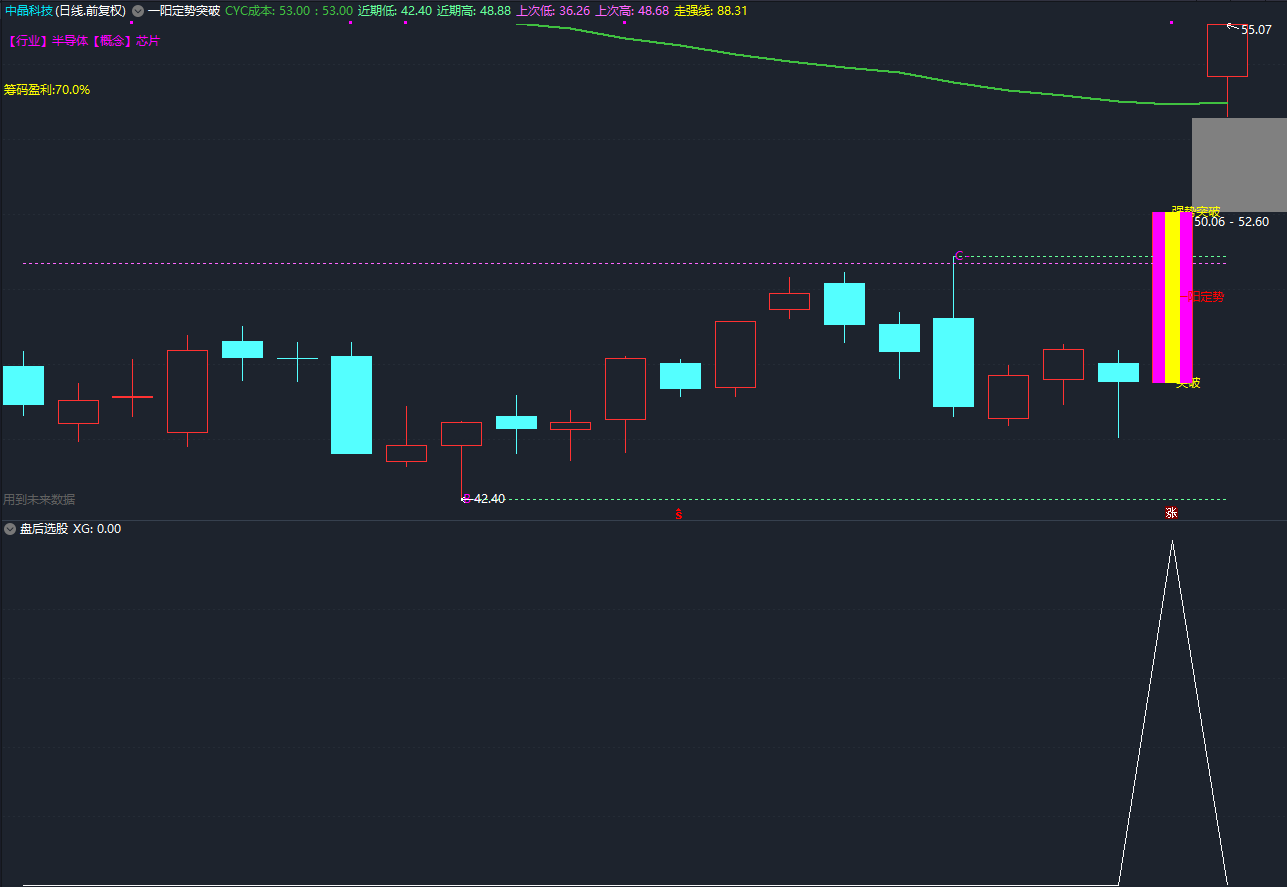Expand the 一阳定势突破 indicator dropdown arrow
The image size is (1287, 887).
tap(139, 11)
